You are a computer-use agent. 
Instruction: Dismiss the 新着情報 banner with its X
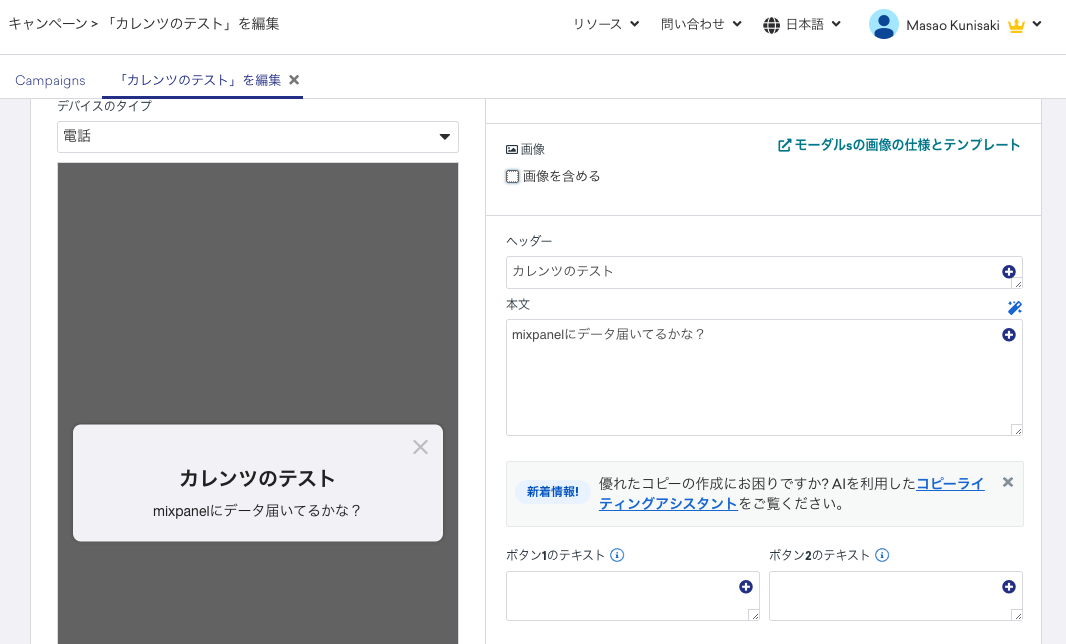1007,482
